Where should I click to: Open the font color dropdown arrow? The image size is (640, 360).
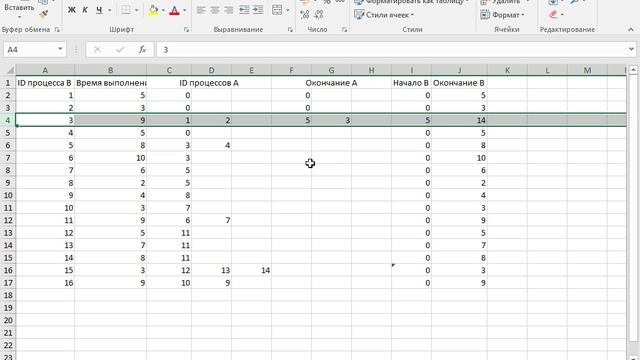tap(184, 10)
